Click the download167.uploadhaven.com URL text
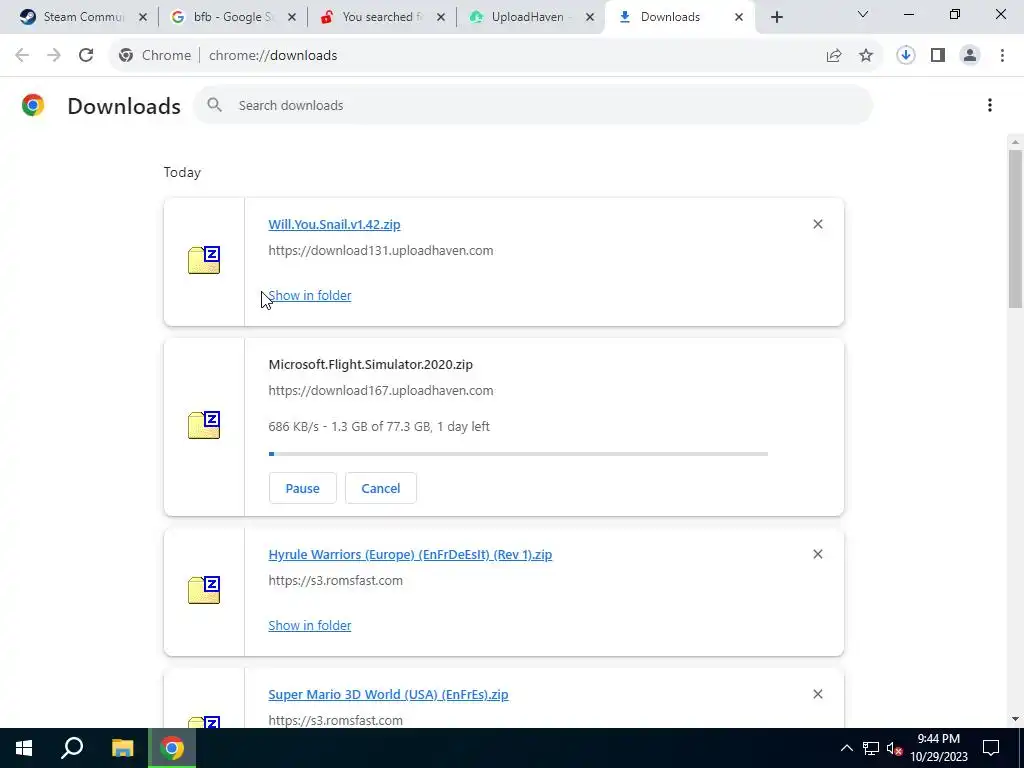This screenshot has height=768, width=1024. tap(381, 391)
